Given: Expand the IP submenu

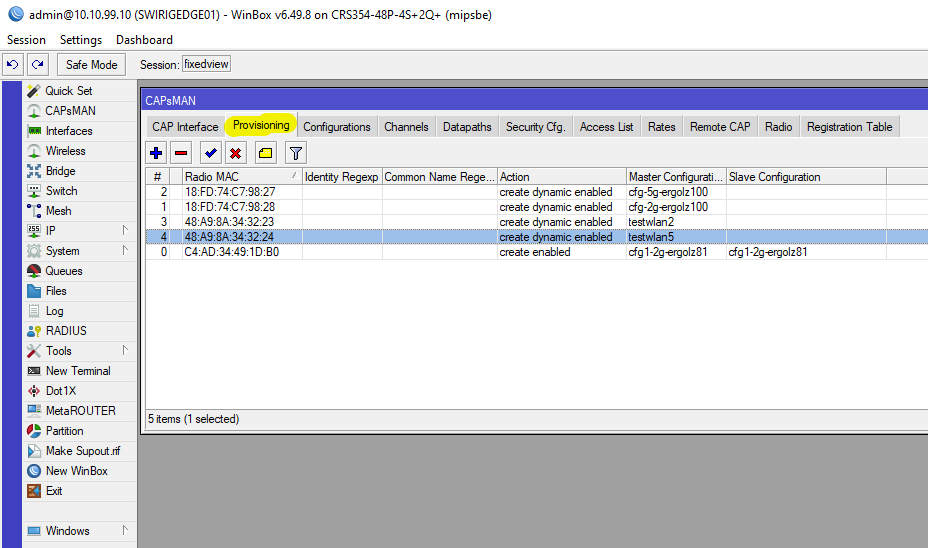Looking at the screenshot, I should click(78, 231).
